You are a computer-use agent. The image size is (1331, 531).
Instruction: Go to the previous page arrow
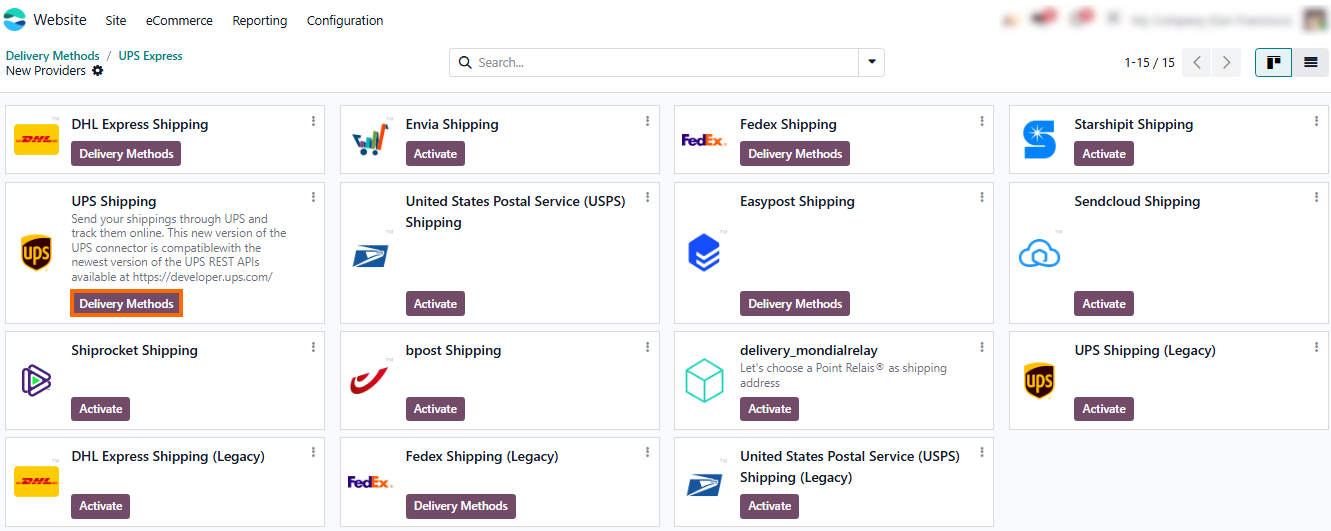[x=1197, y=62]
